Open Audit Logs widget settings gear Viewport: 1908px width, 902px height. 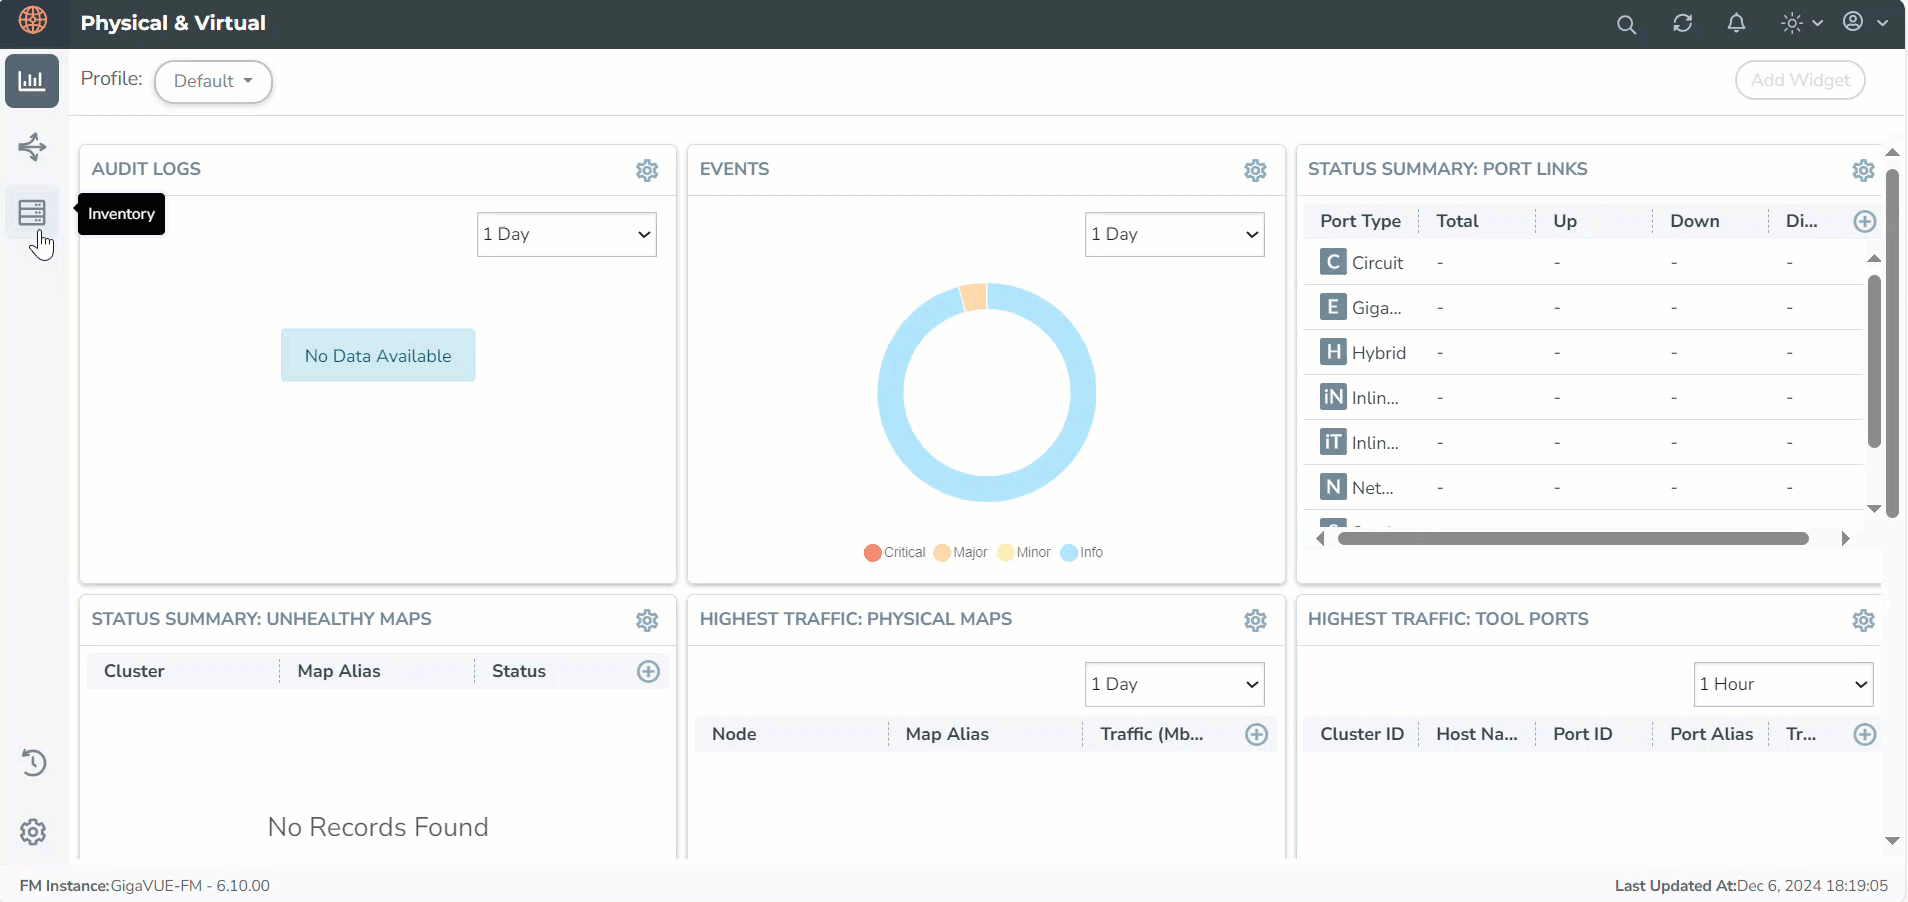(647, 170)
